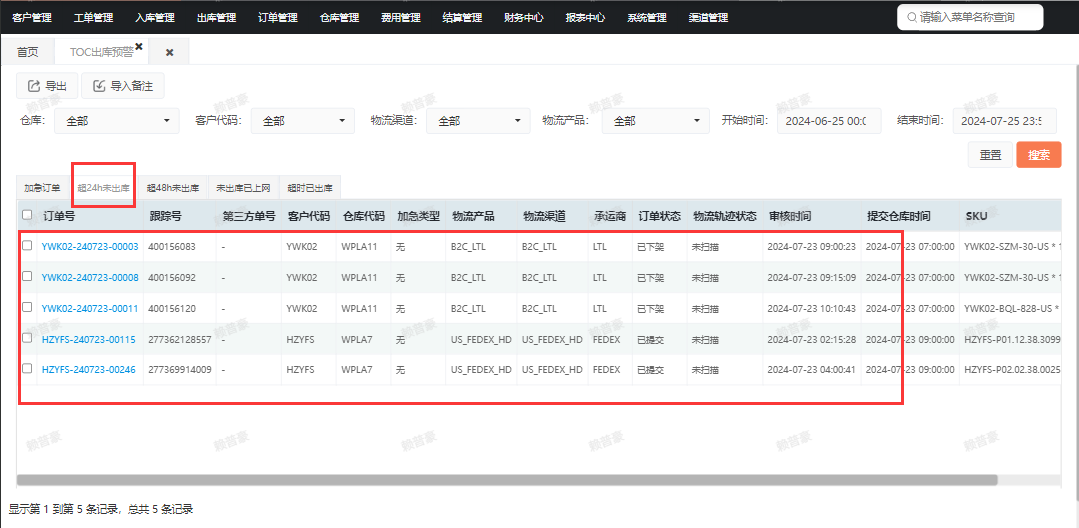Open the 系统管理 menu
The width and height of the screenshot is (1079, 528).
(647, 18)
